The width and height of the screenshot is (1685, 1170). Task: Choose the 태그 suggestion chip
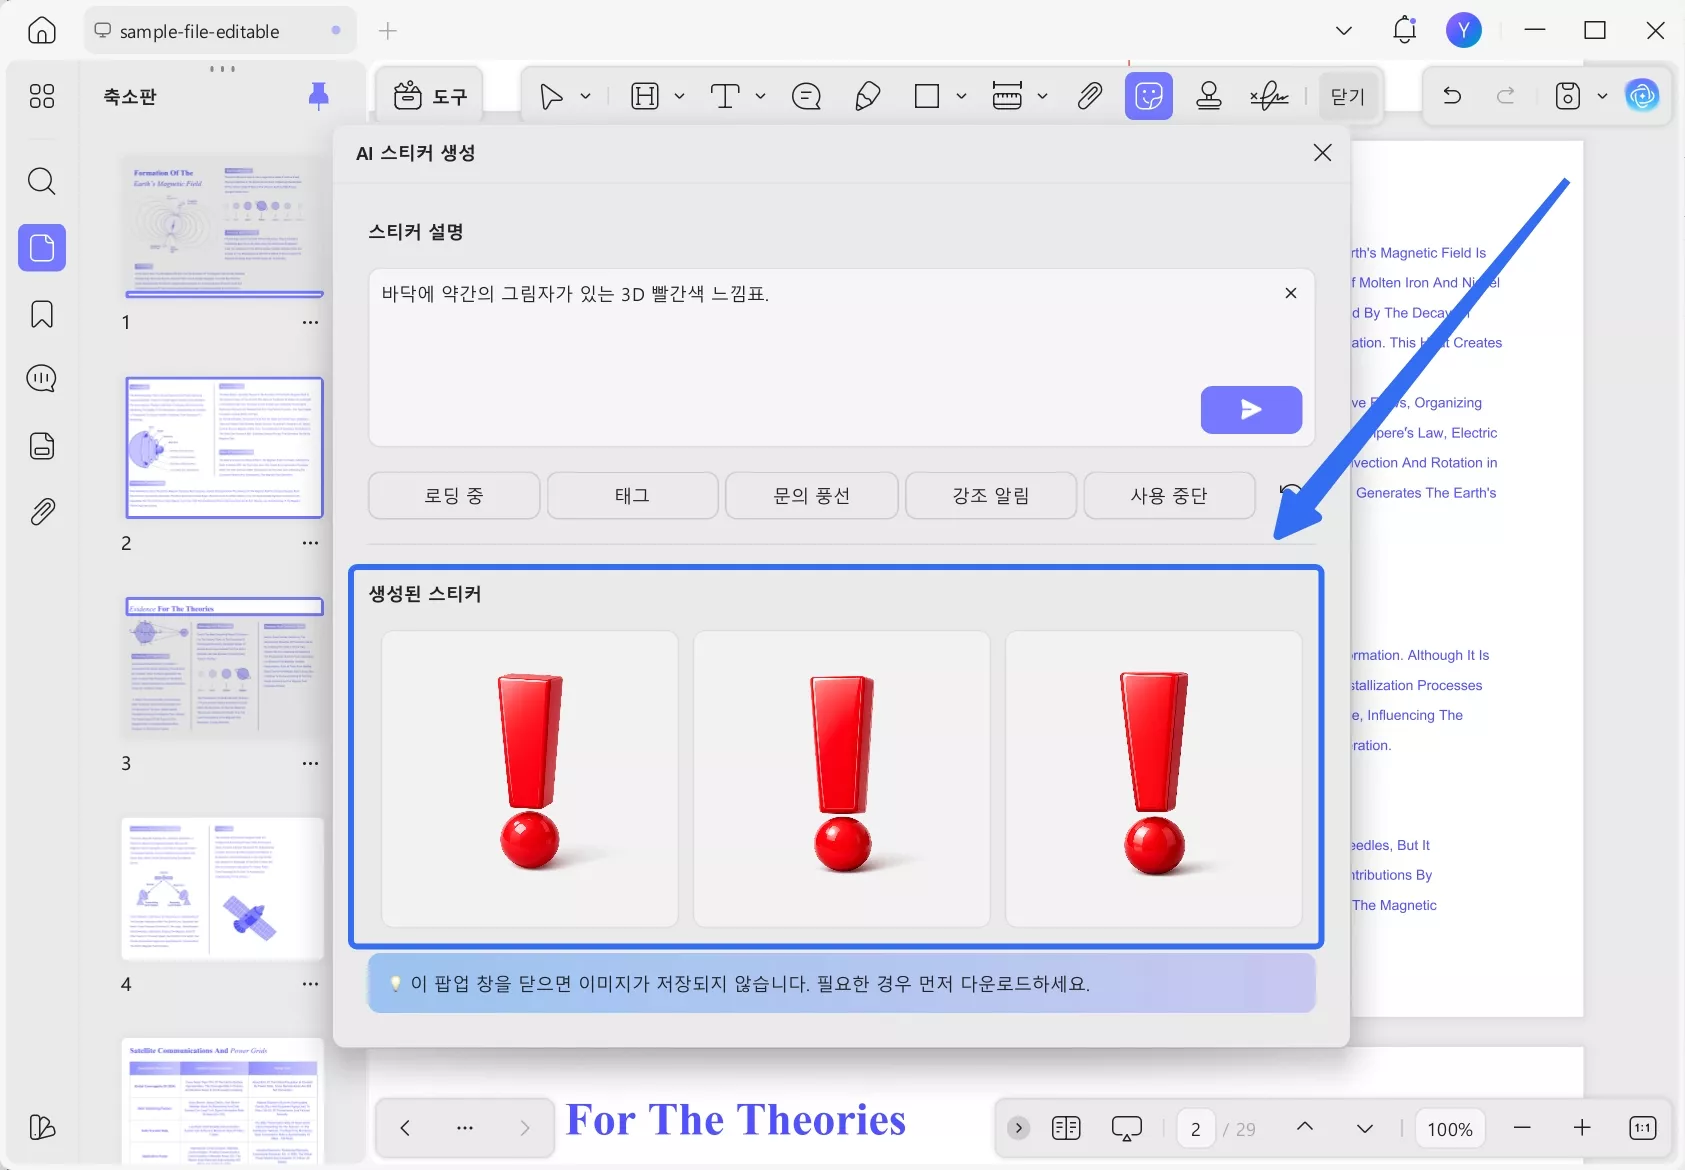[x=633, y=496]
